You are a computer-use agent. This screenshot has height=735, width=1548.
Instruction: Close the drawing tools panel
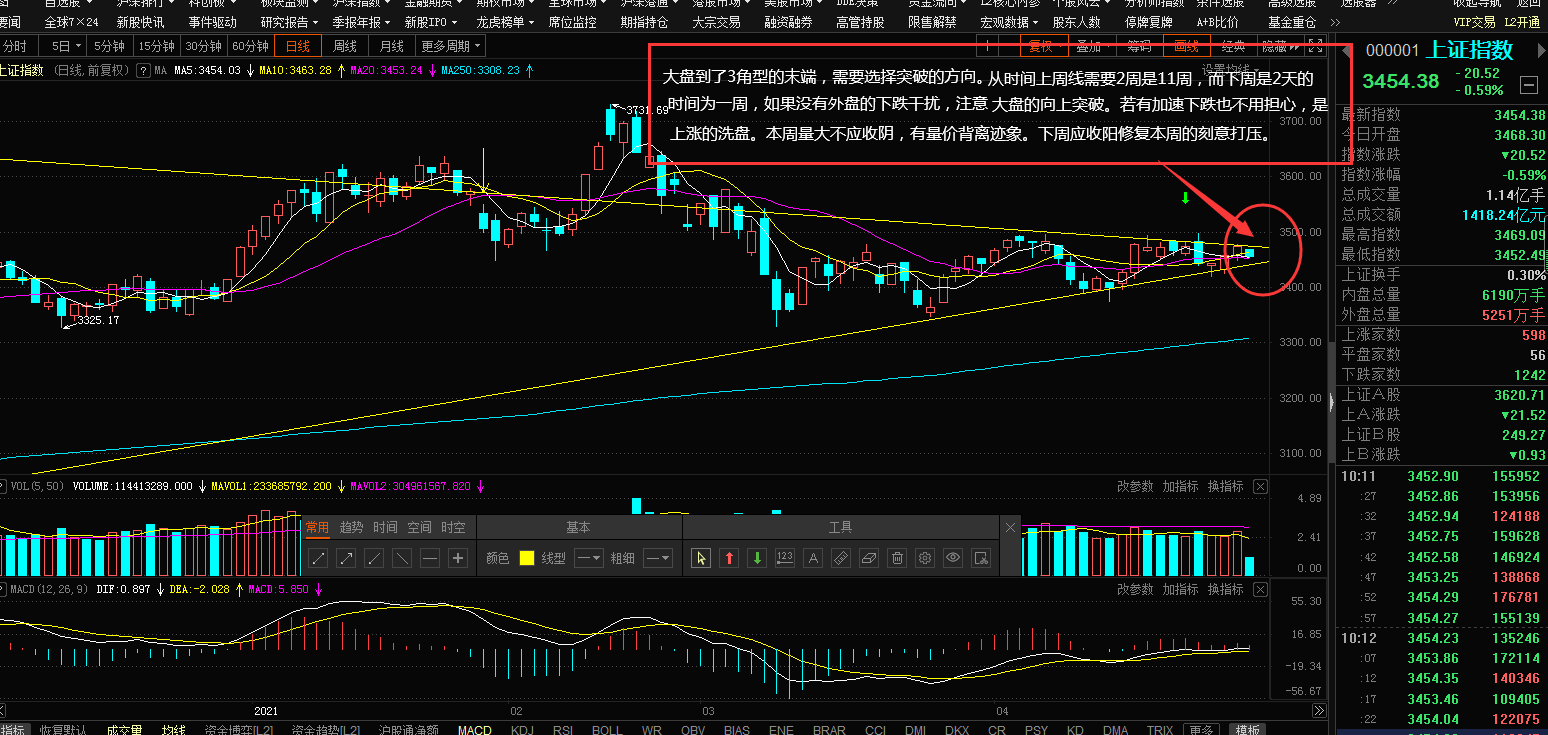click(x=1010, y=528)
